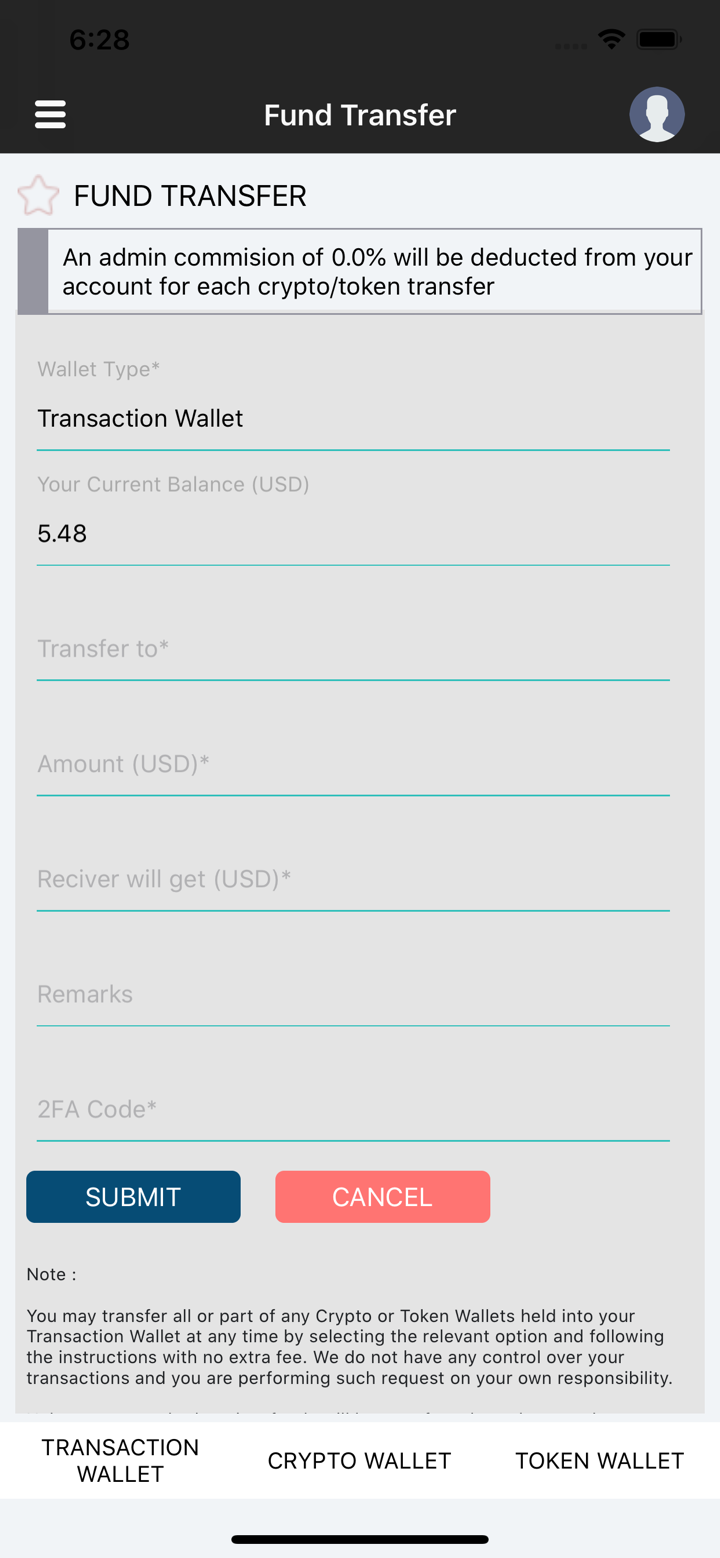Open the hamburger menu
This screenshot has width=720, height=1558.
coord(50,115)
